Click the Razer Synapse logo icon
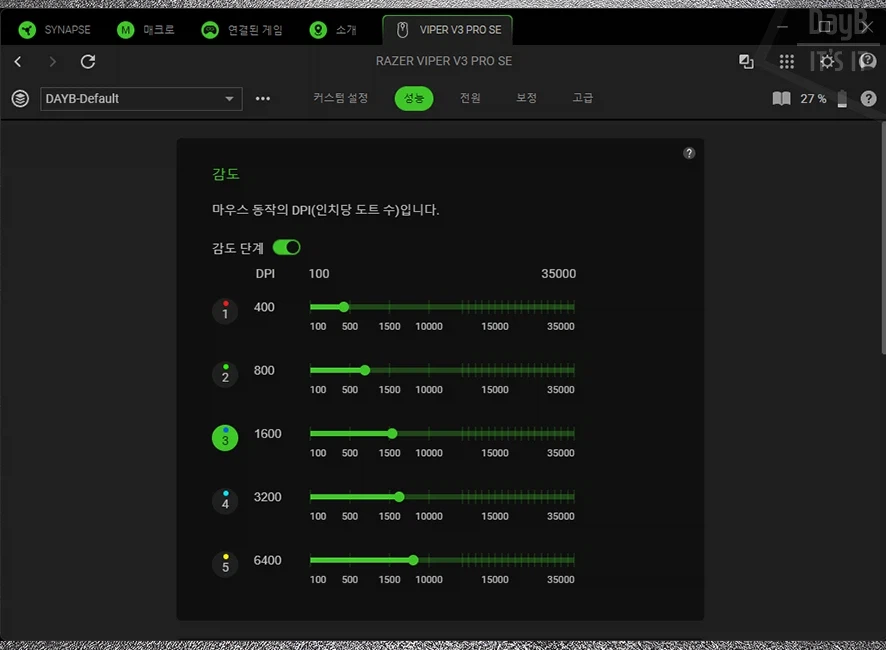 pyautogui.click(x=26, y=29)
